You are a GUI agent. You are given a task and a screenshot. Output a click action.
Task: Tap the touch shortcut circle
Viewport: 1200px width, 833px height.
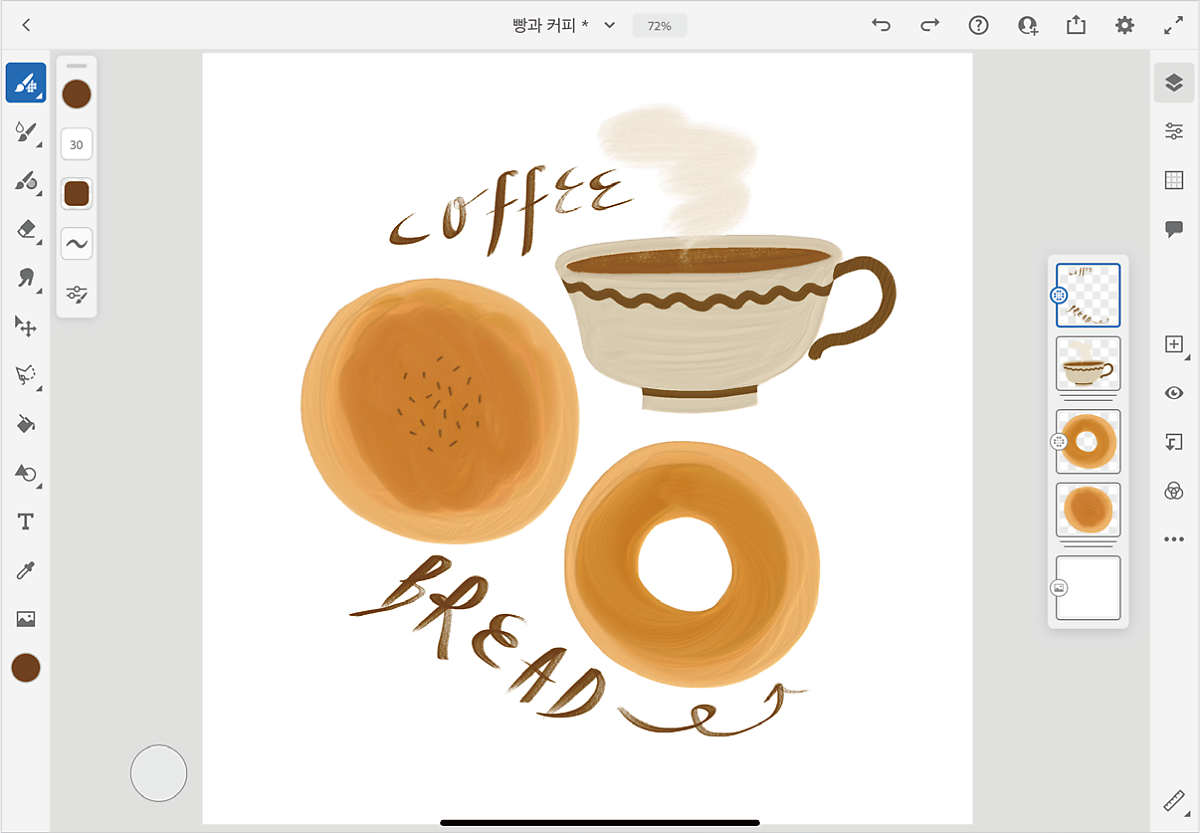click(159, 773)
